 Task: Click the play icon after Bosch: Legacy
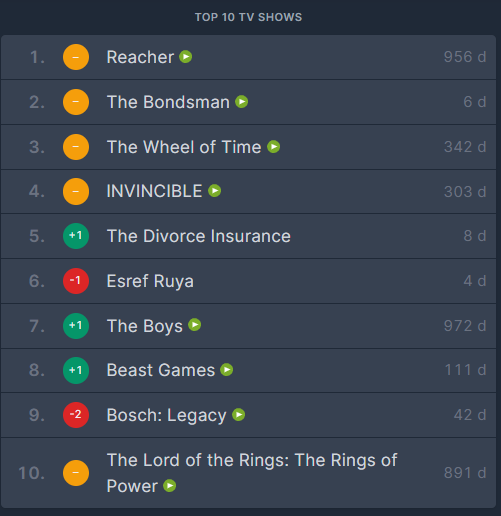(239, 415)
